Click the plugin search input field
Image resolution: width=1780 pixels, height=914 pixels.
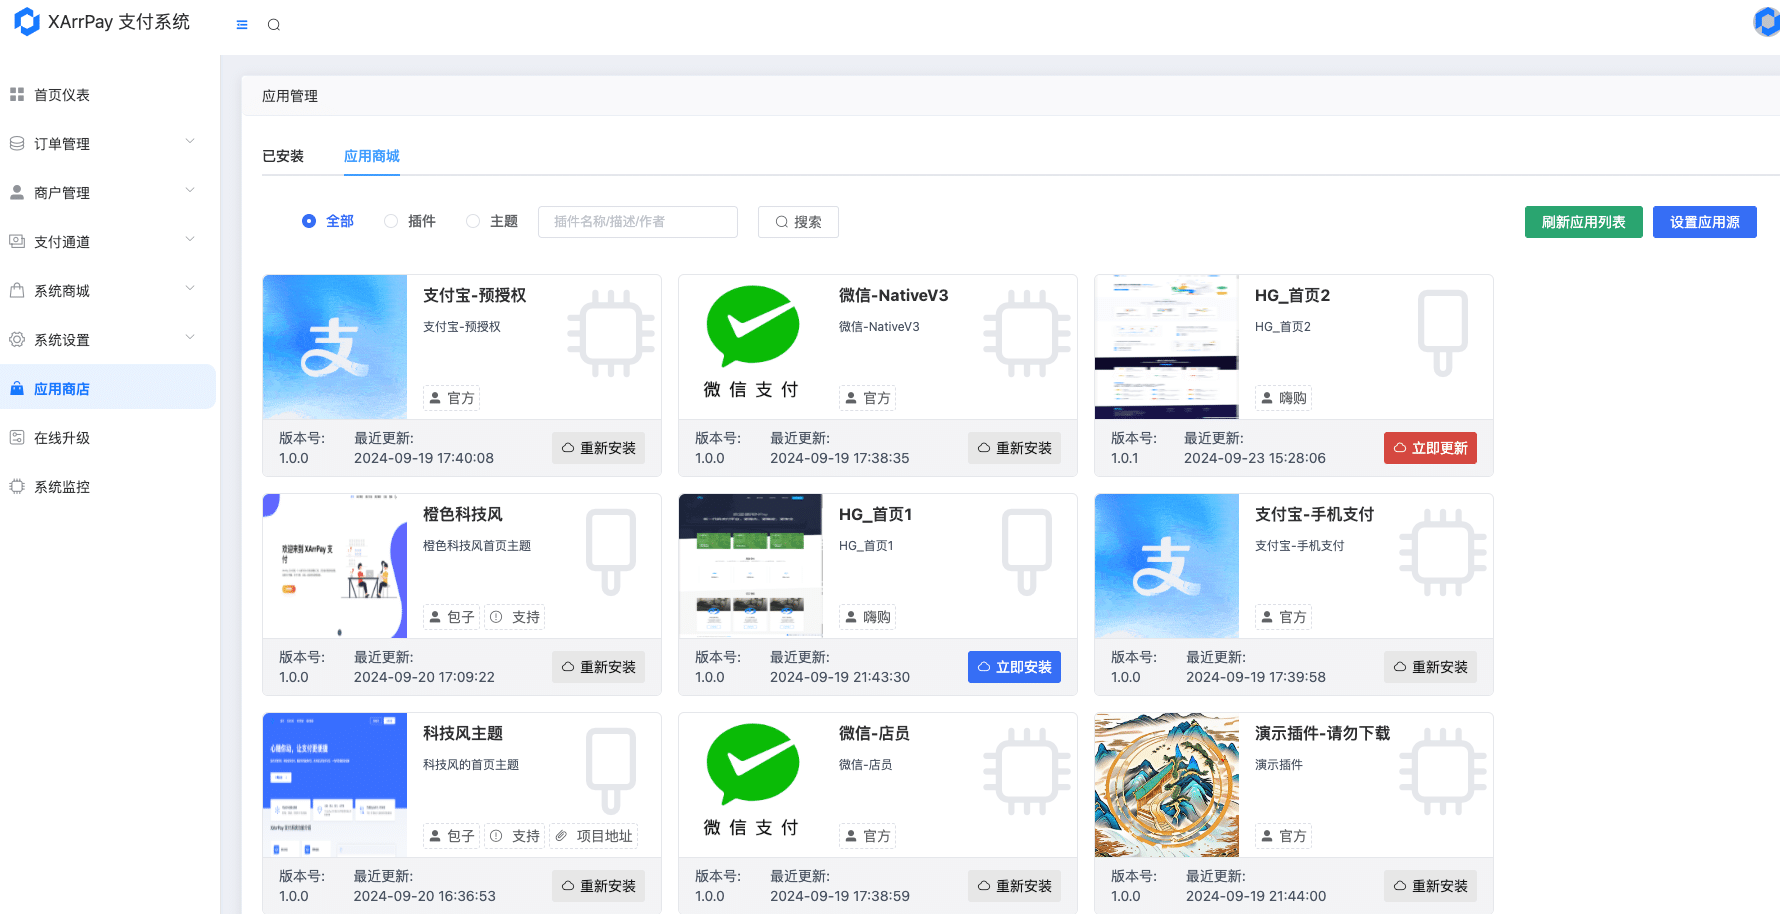coord(637,221)
